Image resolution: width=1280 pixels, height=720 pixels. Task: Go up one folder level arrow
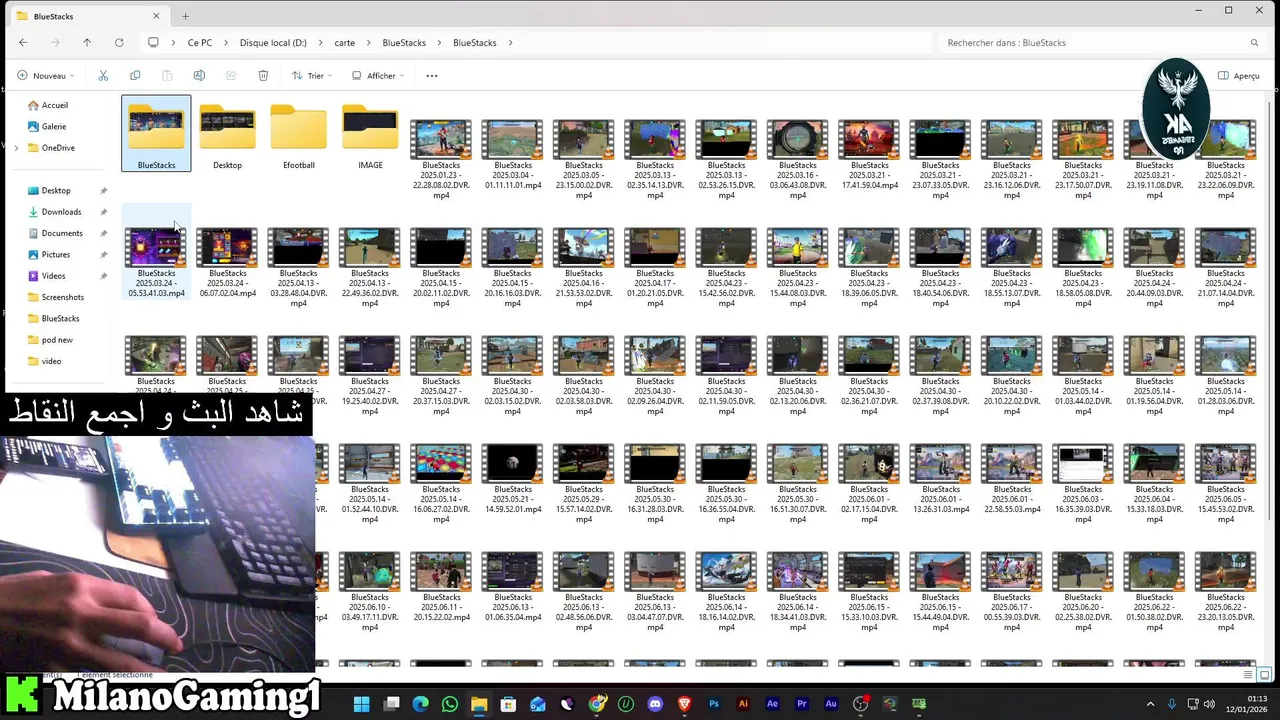[87, 43]
